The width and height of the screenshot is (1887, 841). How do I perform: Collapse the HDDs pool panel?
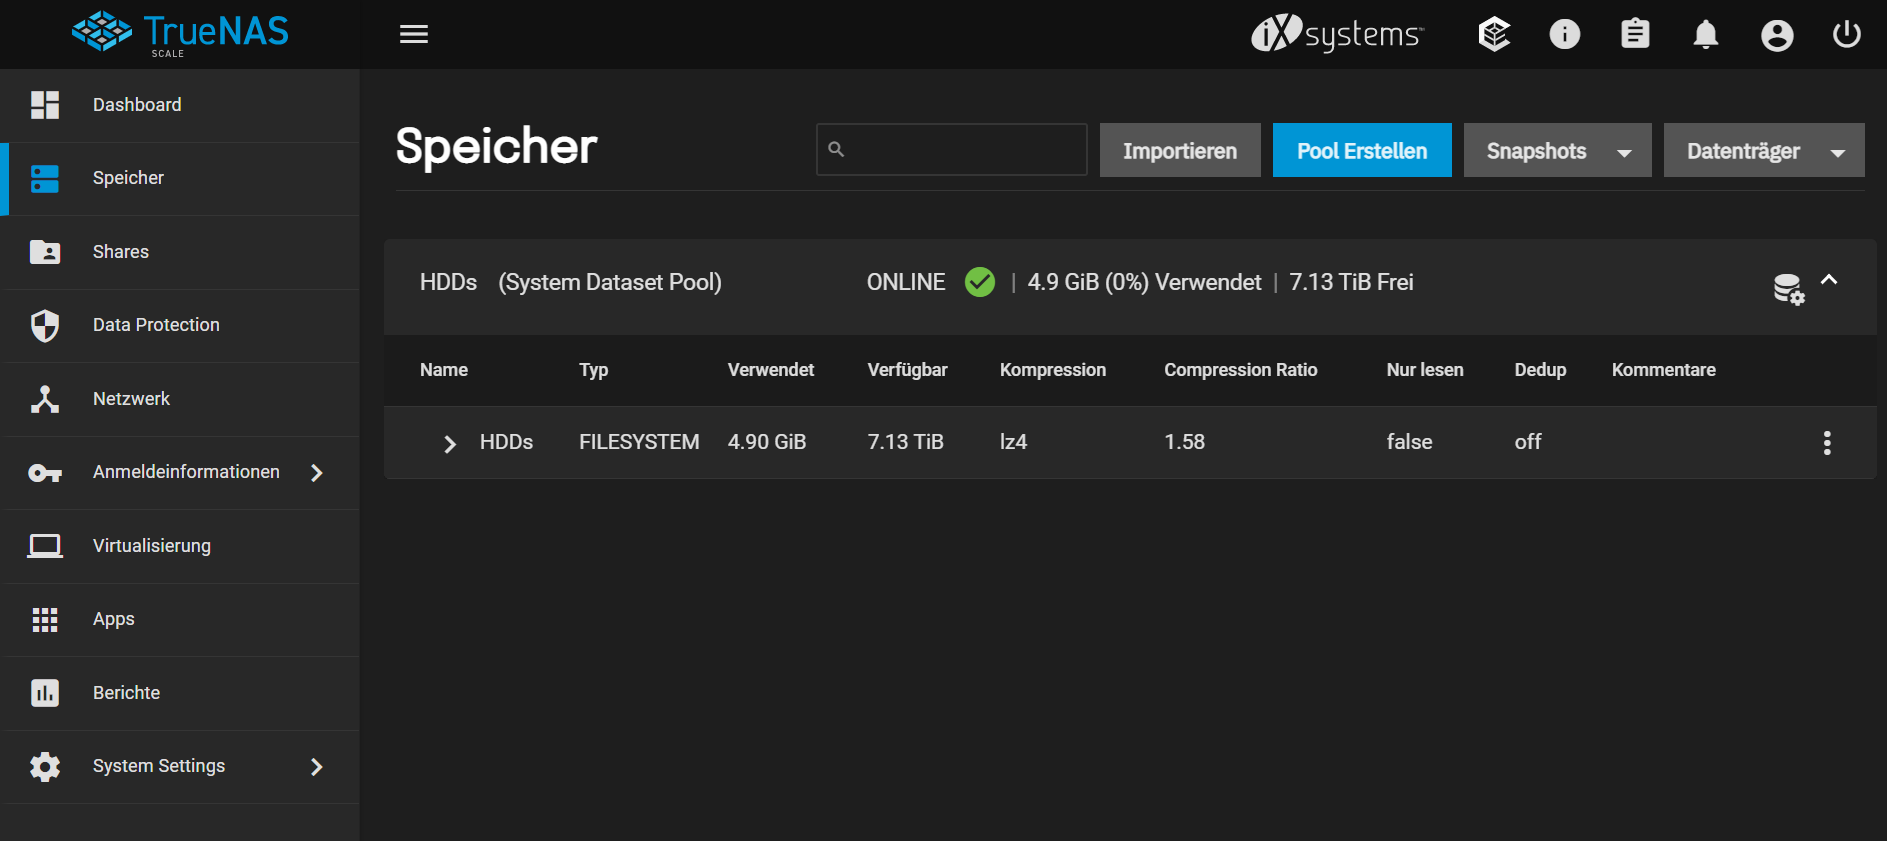point(1829,280)
